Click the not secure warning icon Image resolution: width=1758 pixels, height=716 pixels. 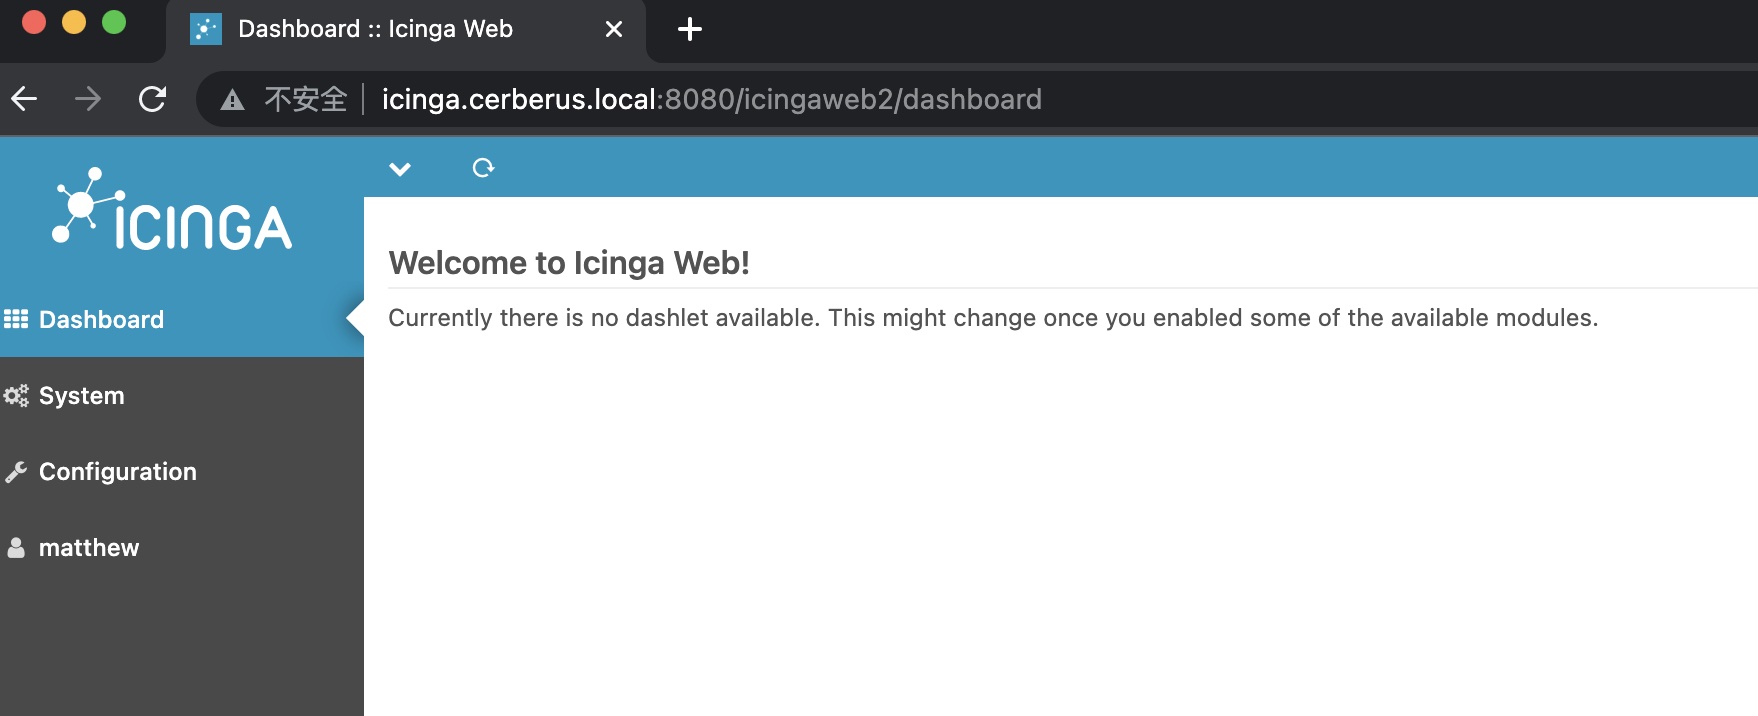click(232, 99)
